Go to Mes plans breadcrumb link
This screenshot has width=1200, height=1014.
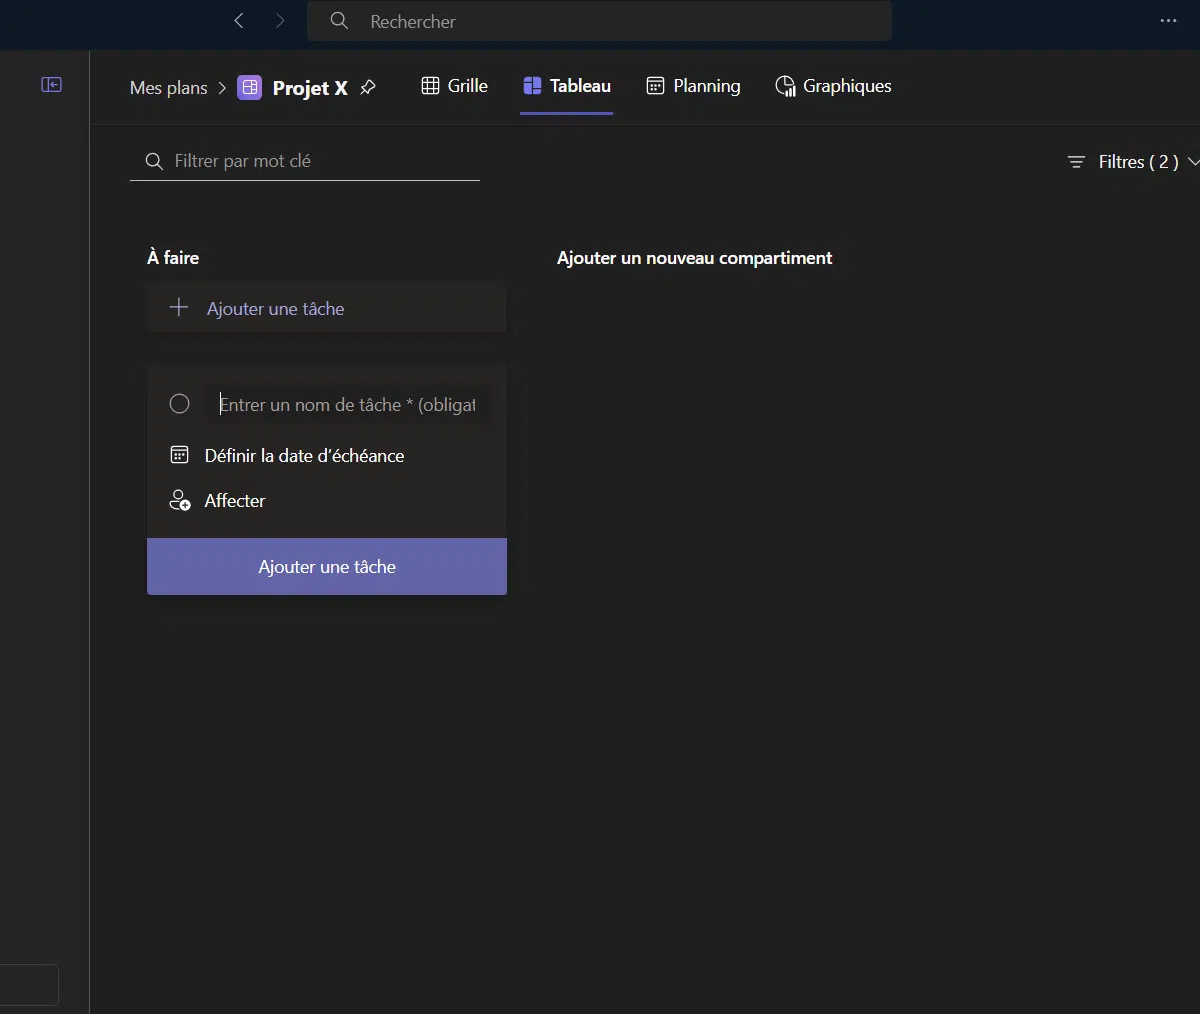[168, 88]
